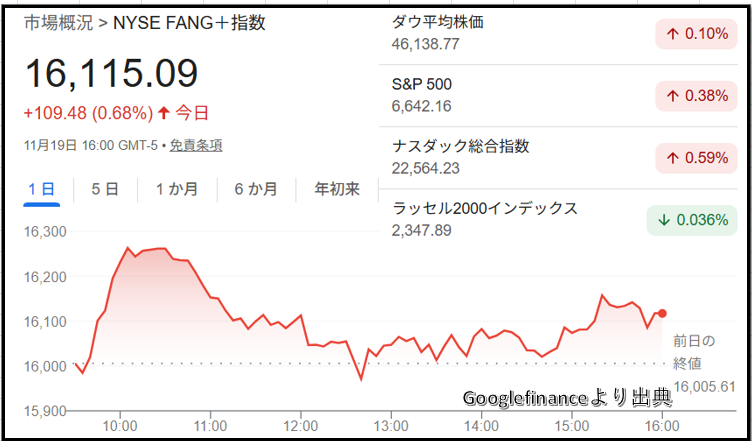Show the 6か月 chart range
The height and width of the screenshot is (441, 752).
[256, 188]
